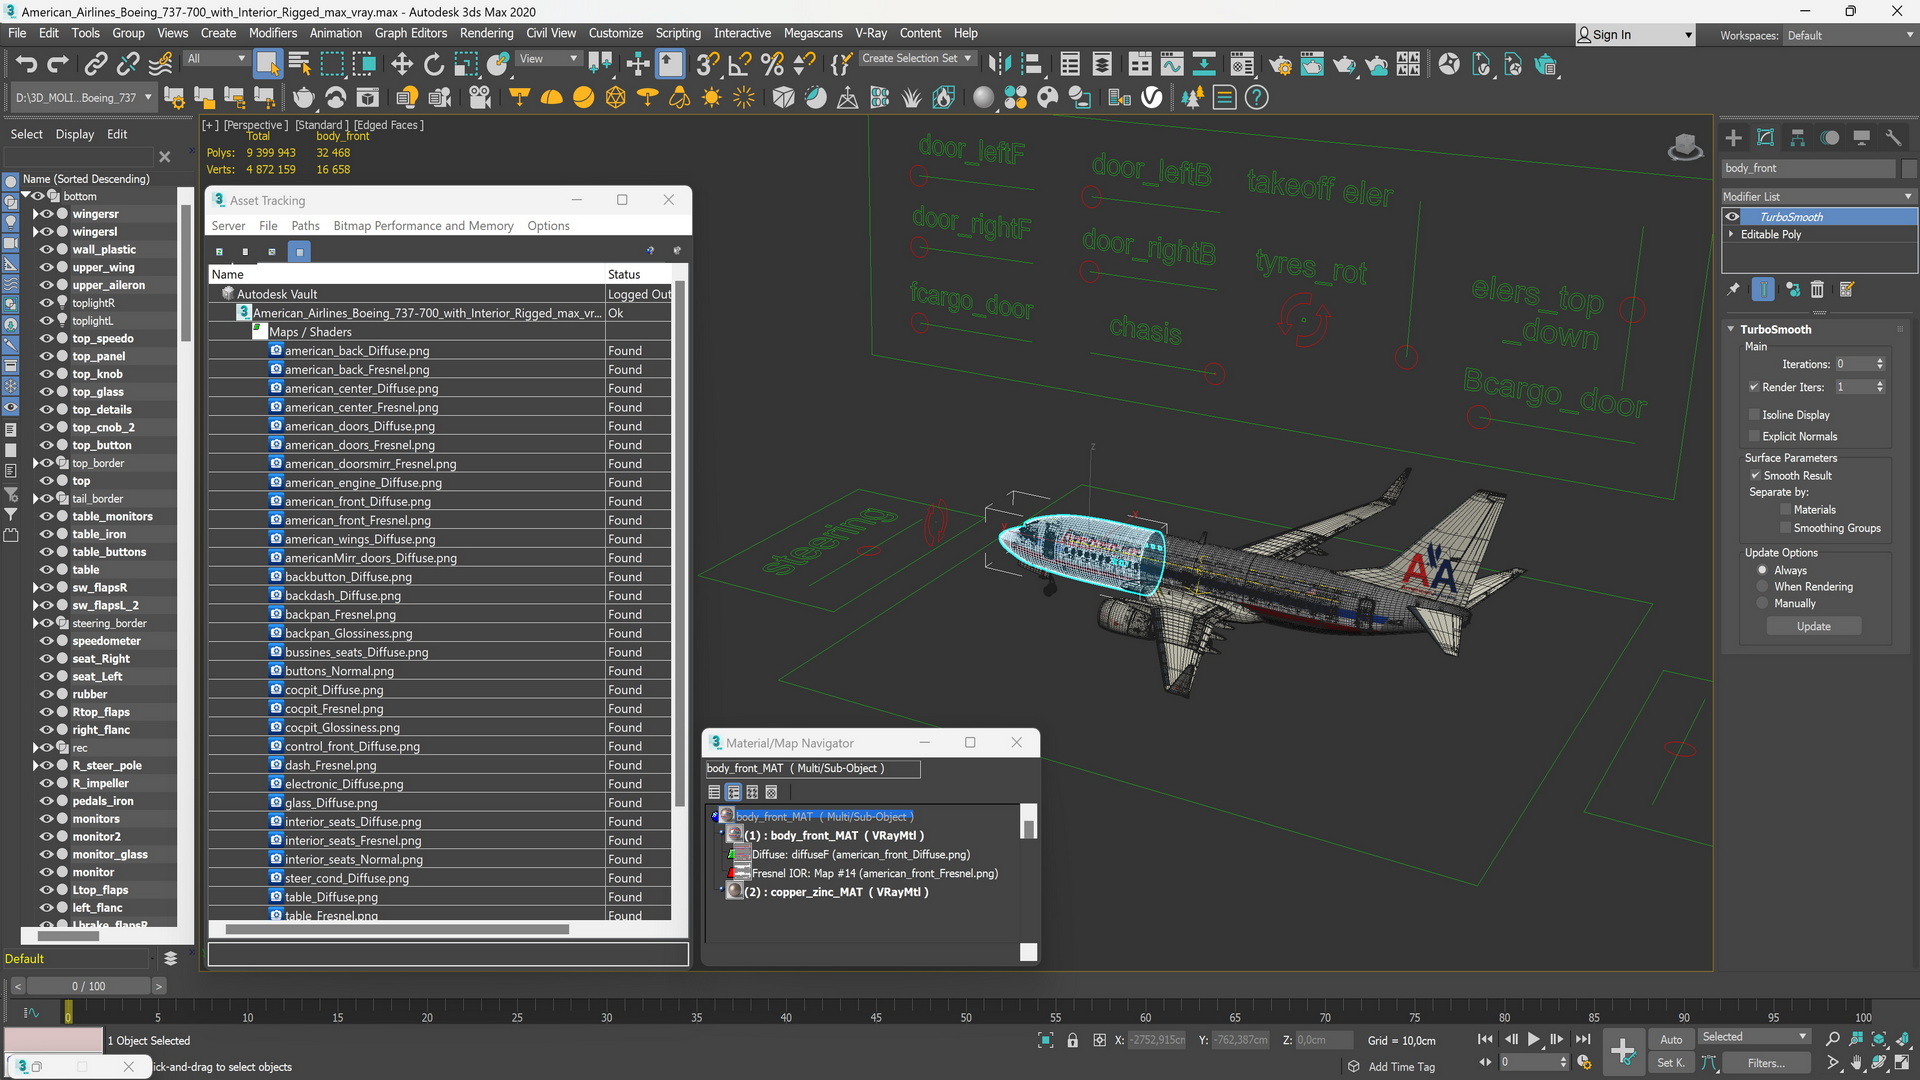The height and width of the screenshot is (1080, 1920).
Task: Open the Modifiers menu
Action: 272,33
